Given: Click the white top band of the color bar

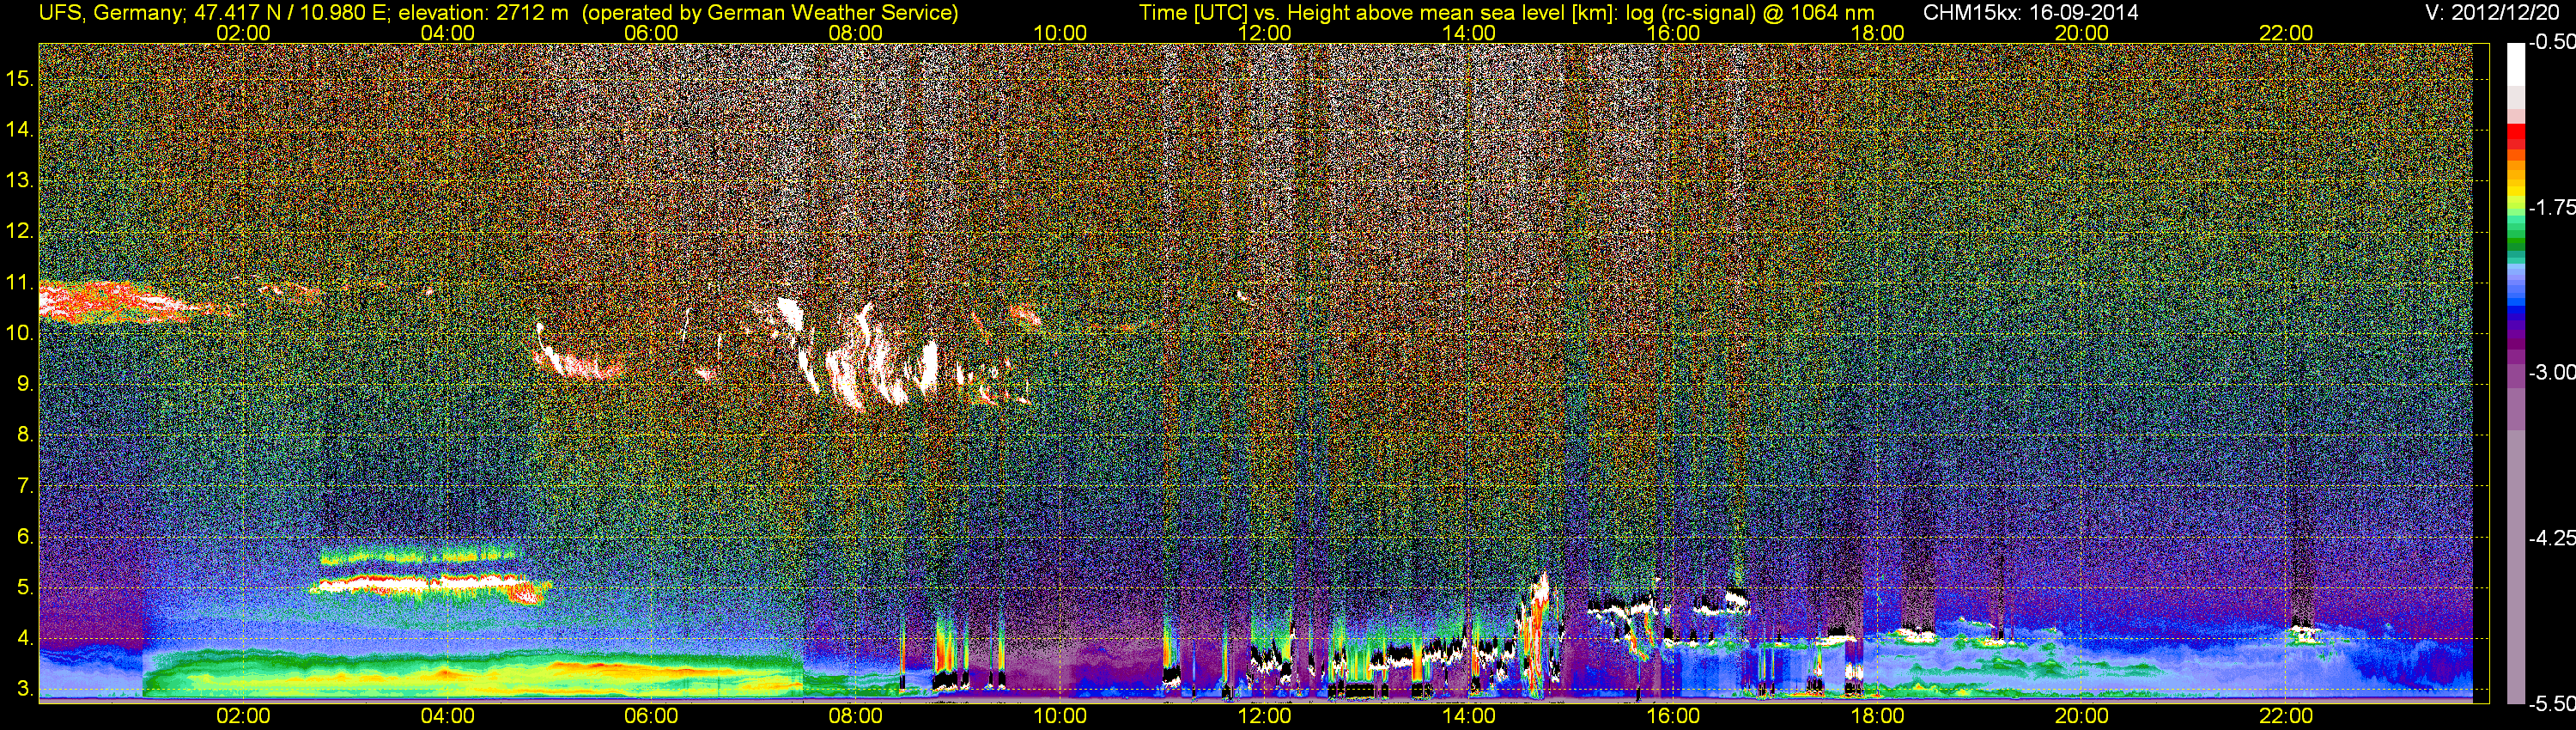Looking at the screenshot, I should click(x=2515, y=64).
